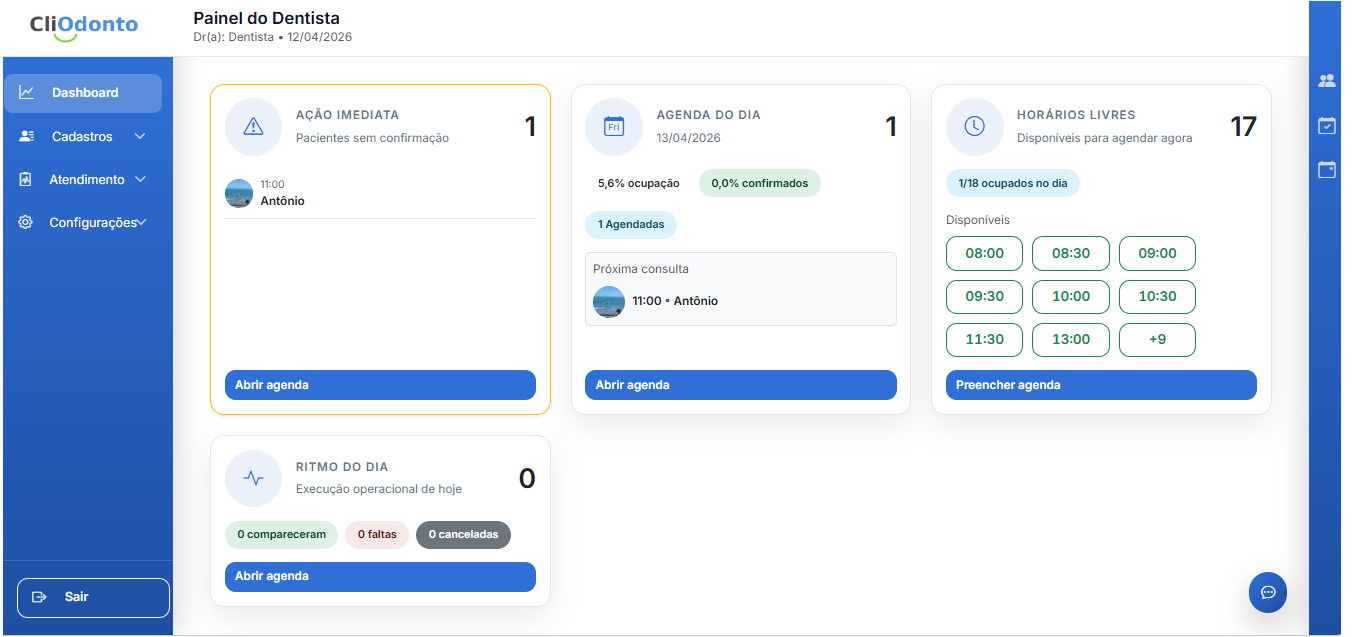Select the 10:30 time slot
Image resolution: width=1354 pixels, height=637 pixels.
[1157, 296]
